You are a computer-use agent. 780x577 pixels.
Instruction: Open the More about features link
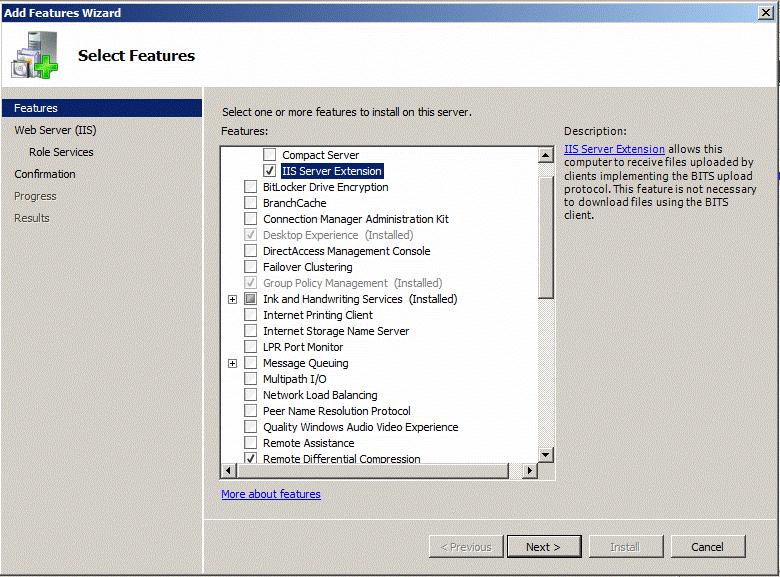click(271, 494)
